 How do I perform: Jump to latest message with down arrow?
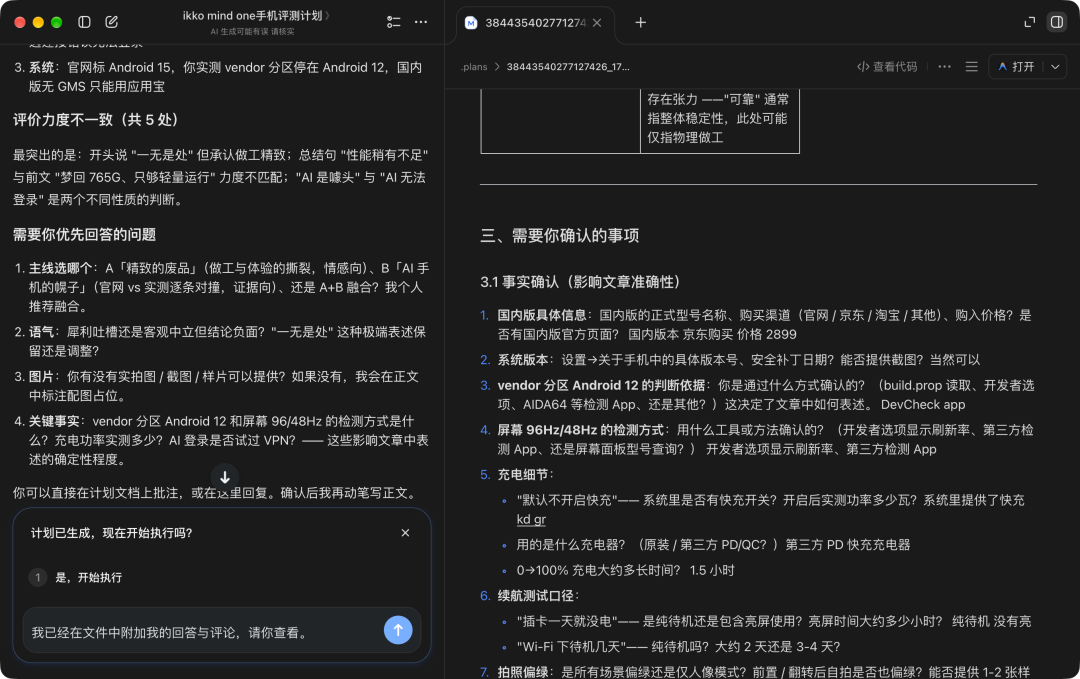pos(225,477)
